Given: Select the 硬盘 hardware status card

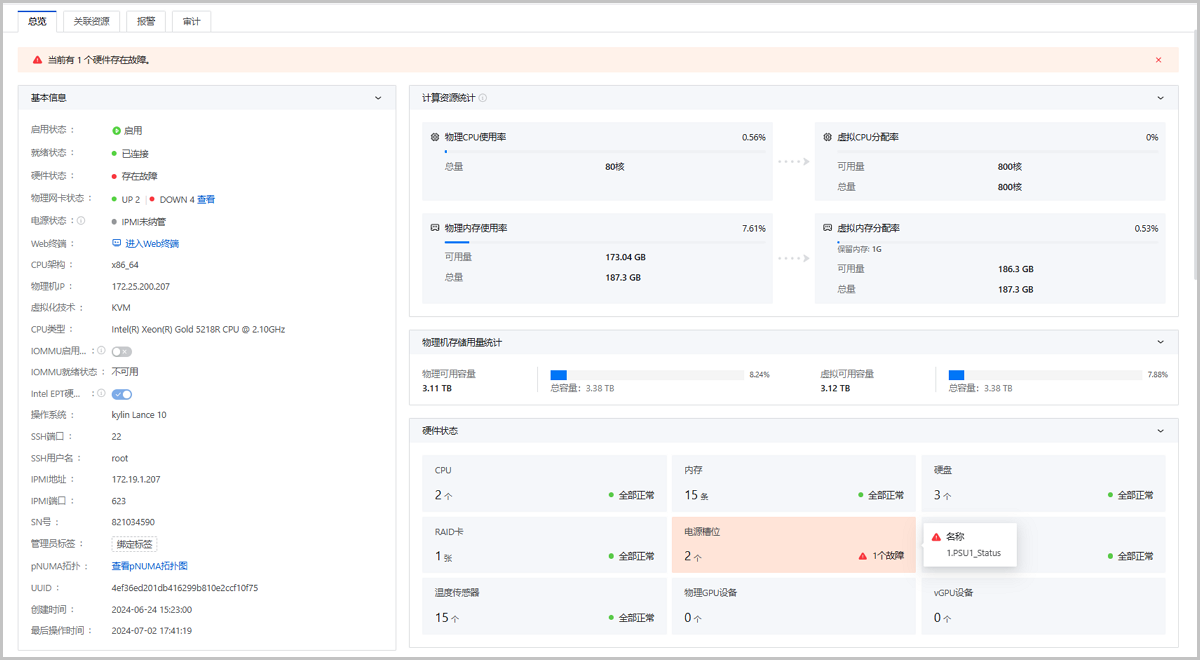Looking at the screenshot, I should click(1043, 483).
